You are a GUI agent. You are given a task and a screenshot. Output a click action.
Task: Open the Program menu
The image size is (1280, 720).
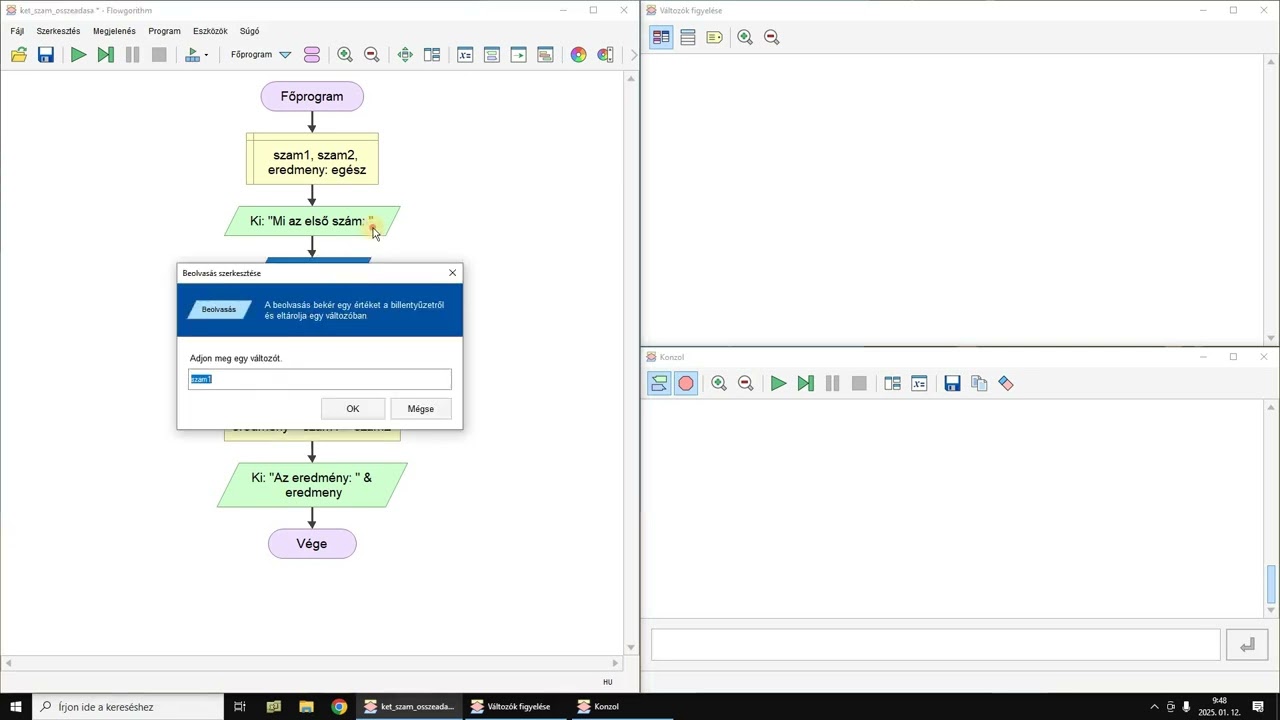point(164,31)
